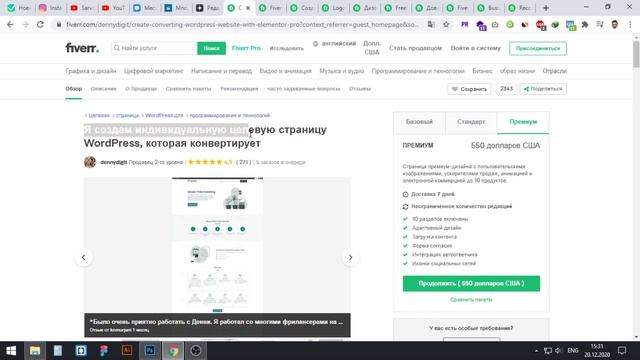Open a new browser tab with plus icon

pyautogui.click(x=546, y=8)
